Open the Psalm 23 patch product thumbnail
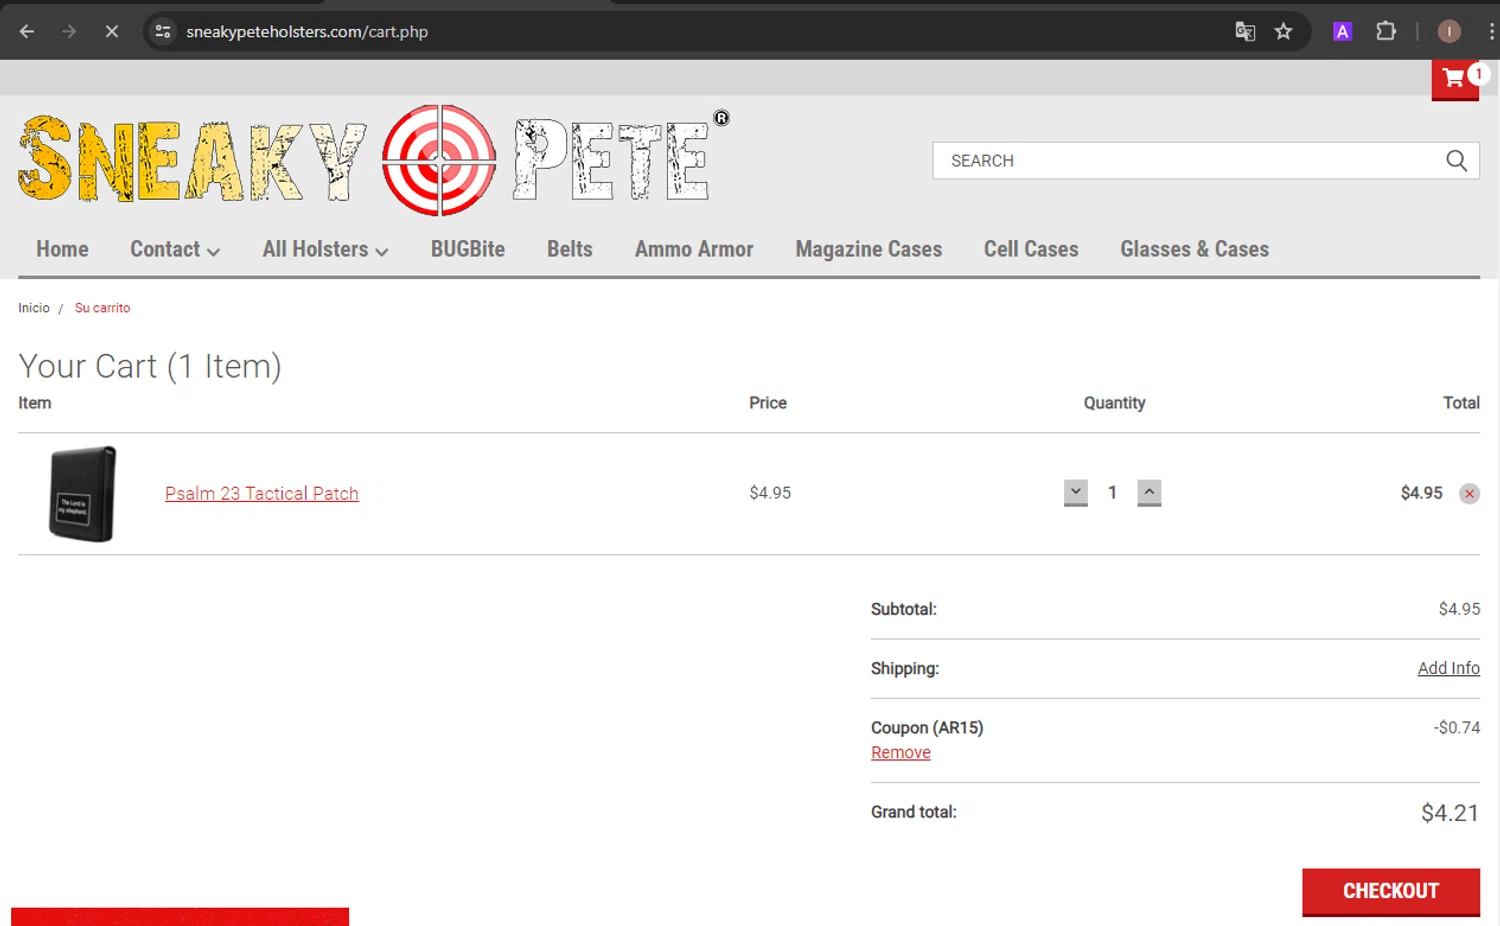This screenshot has height=926, width=1500. coord(83,494)
